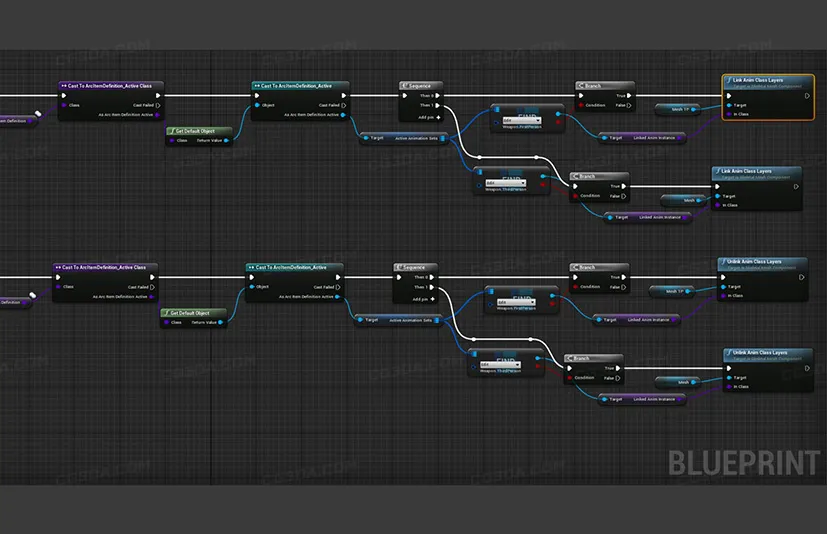
Task: Click Return Value pin on lower Get Default Object
Action: 220,322
